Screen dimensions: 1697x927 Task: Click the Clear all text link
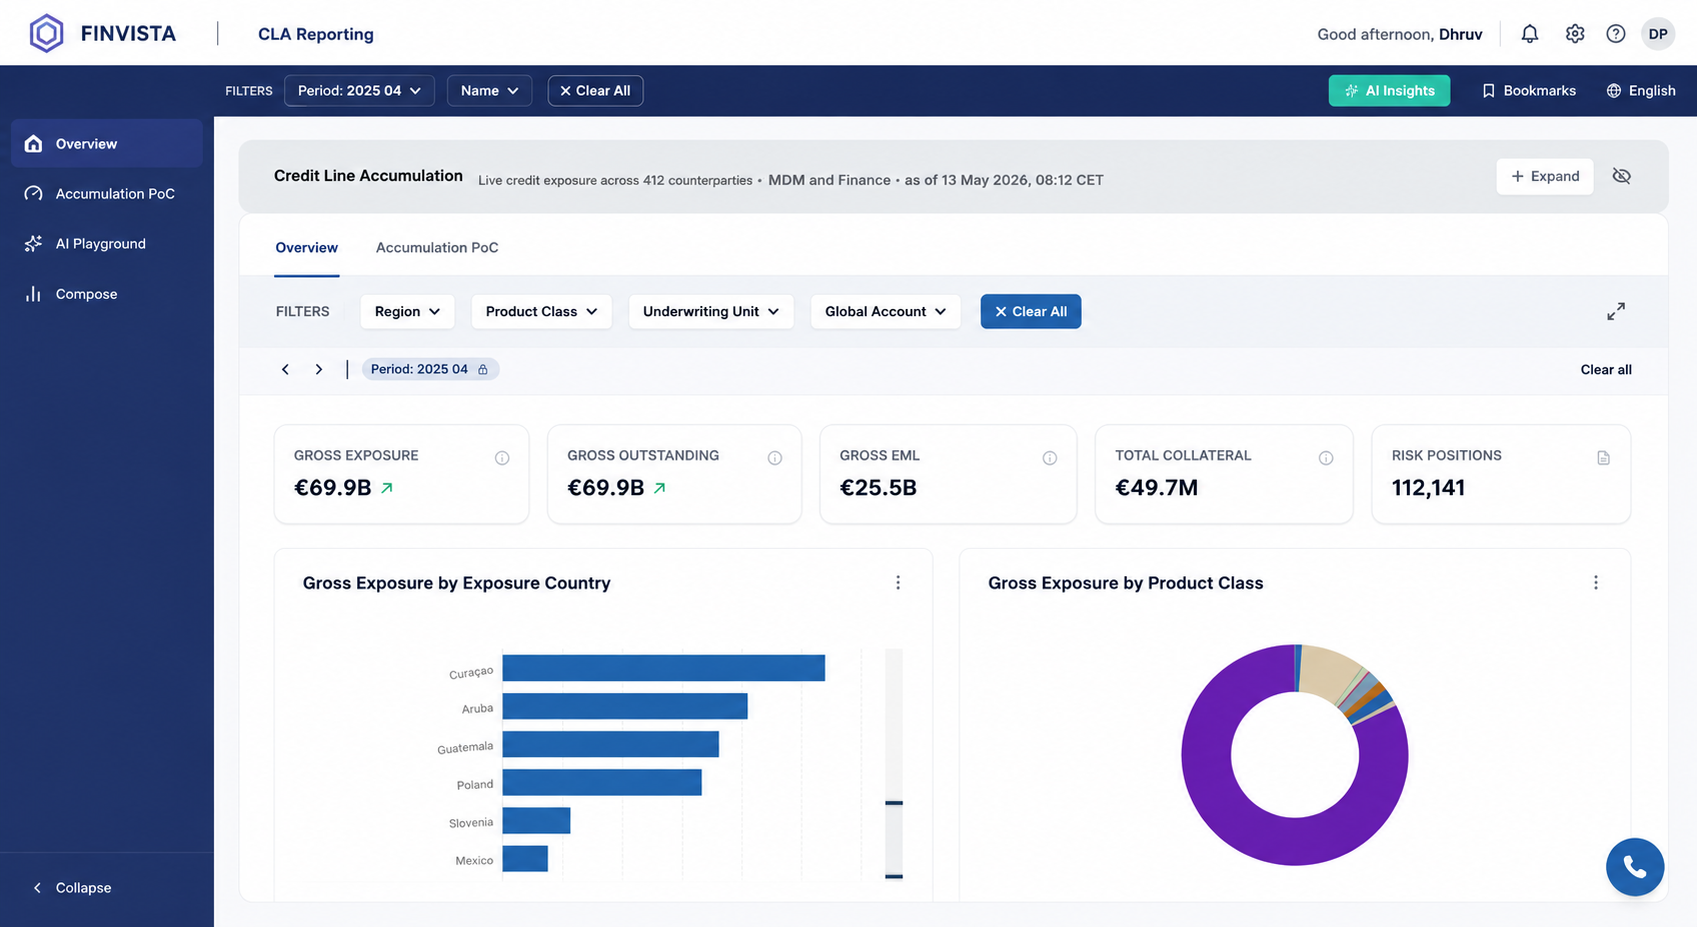(1606, 369)
